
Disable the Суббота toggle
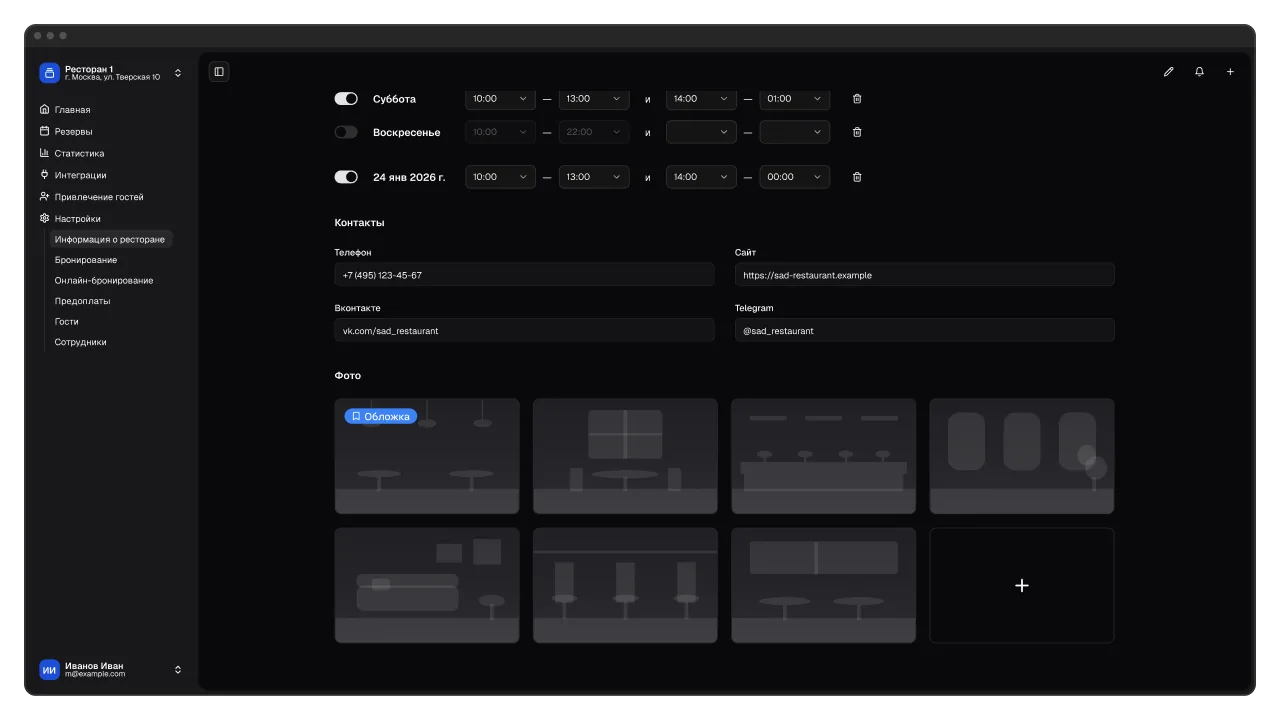point(346,99)
